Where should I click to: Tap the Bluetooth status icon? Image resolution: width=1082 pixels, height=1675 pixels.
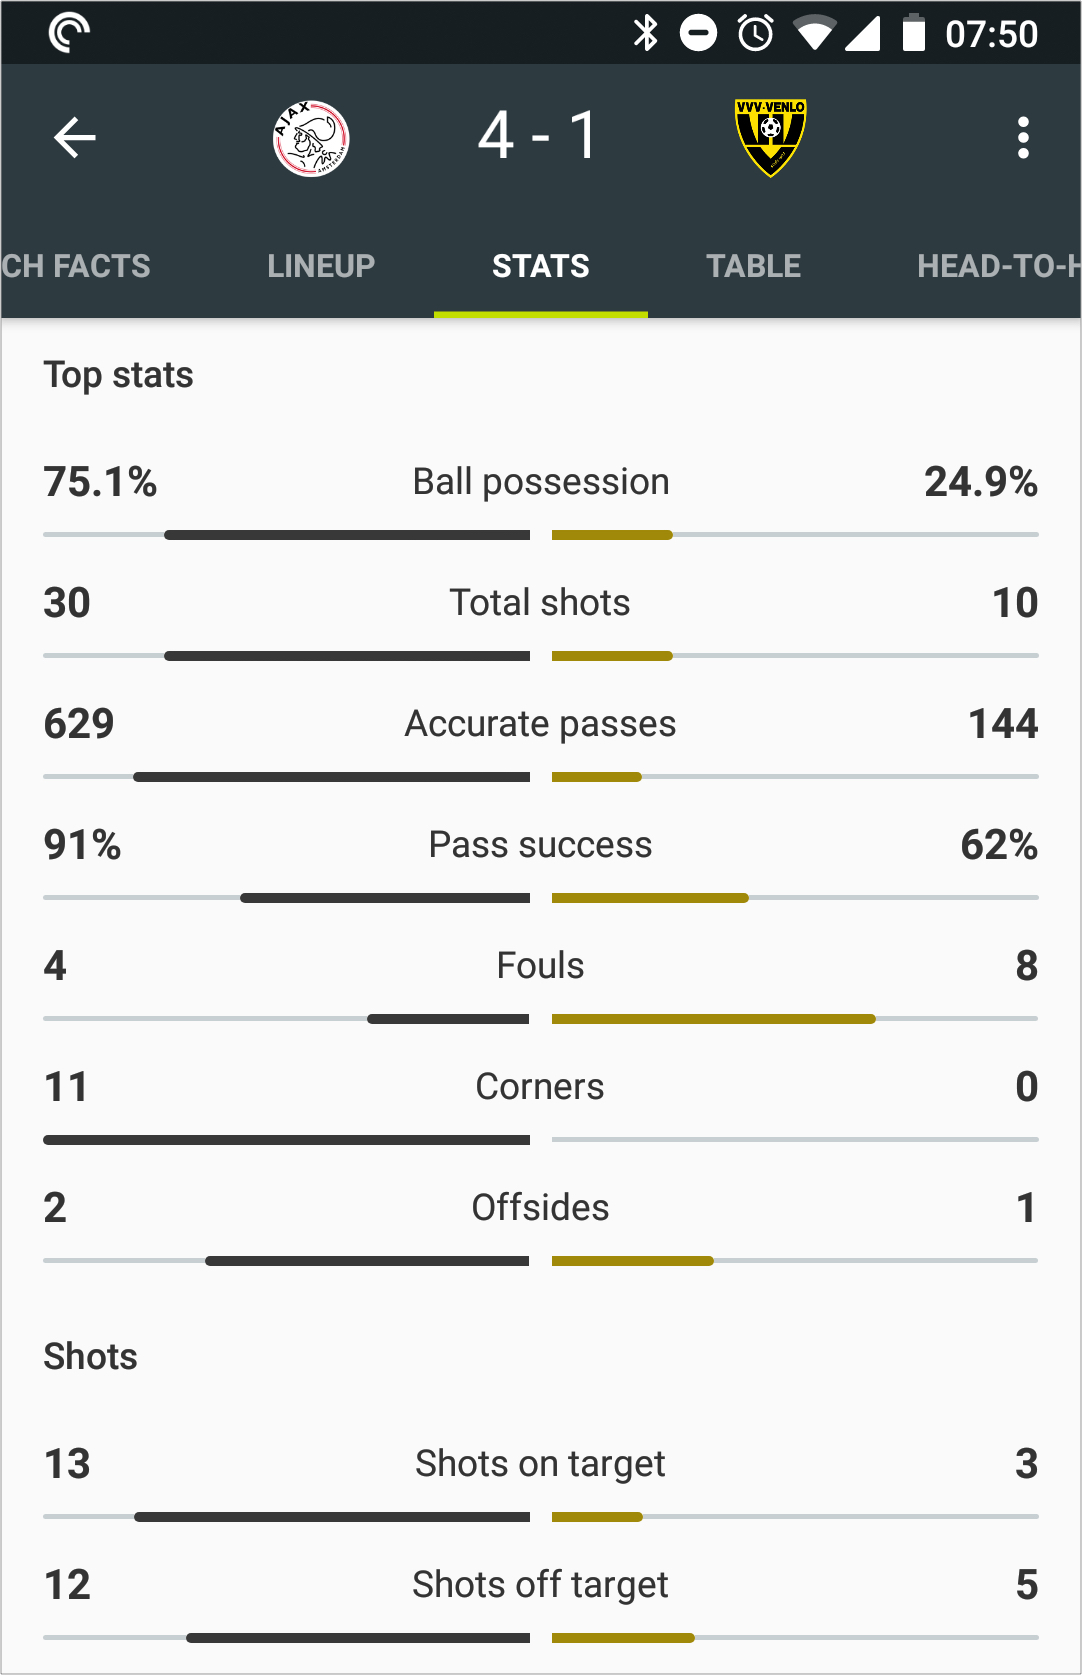(646, 33)
